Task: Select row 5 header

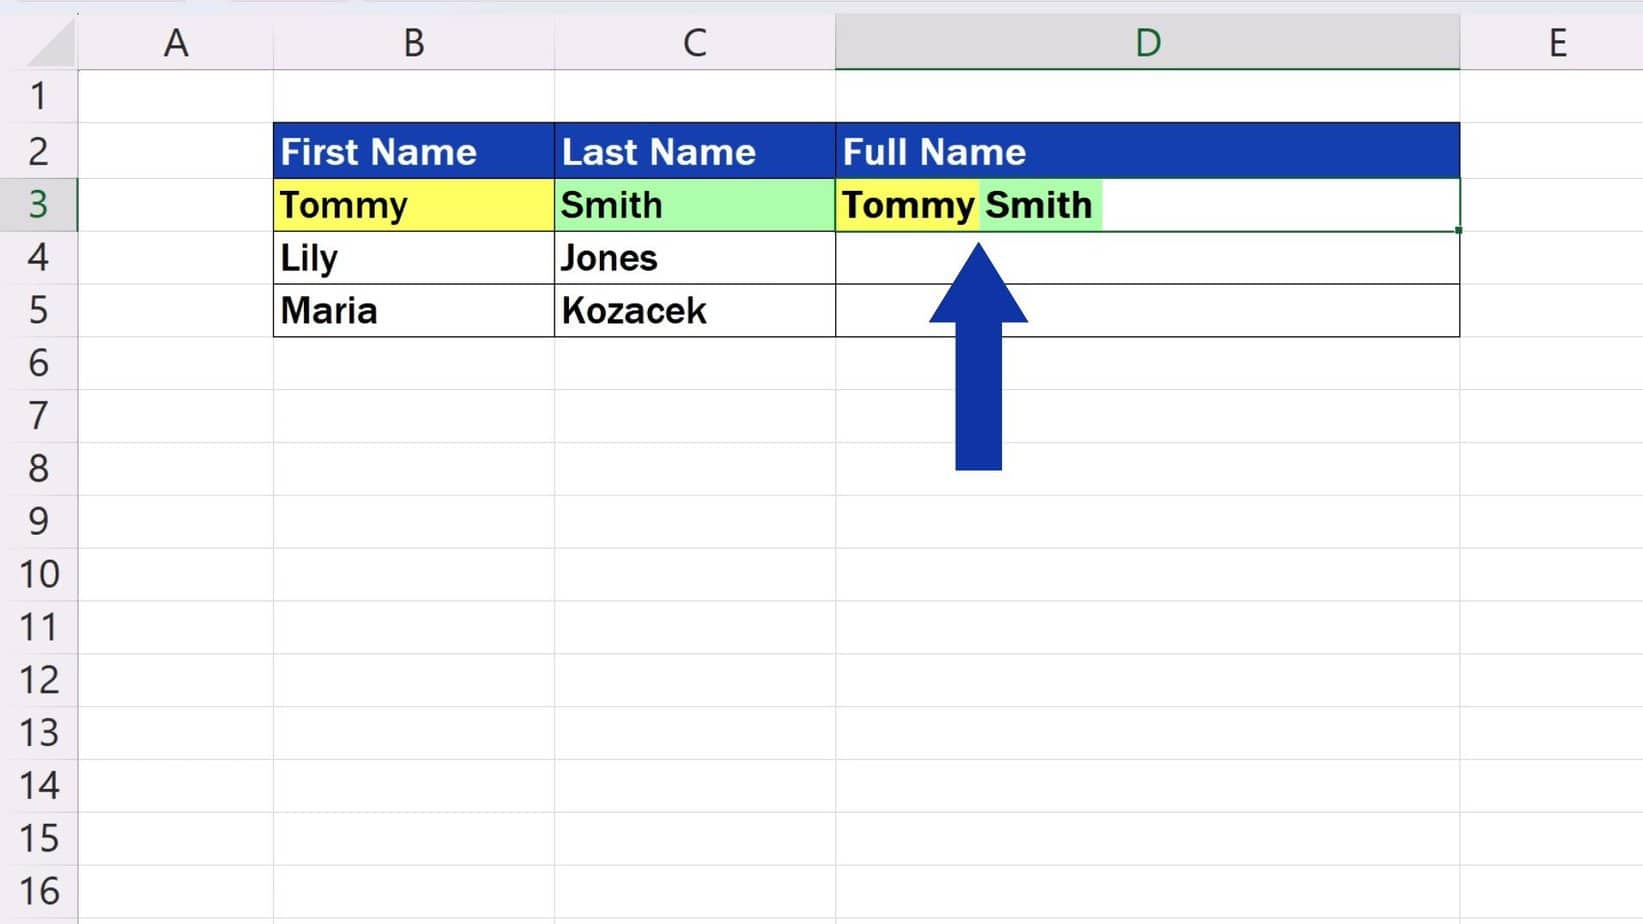Action: coord(38,310)
